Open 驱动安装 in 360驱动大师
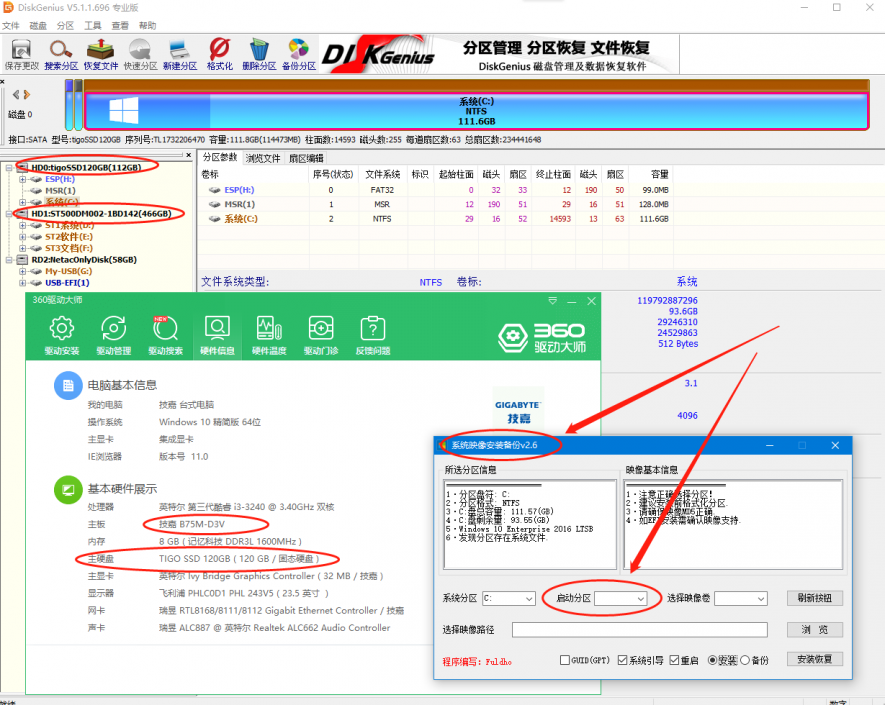Screen dimensions: 885x705 [62, 336]
